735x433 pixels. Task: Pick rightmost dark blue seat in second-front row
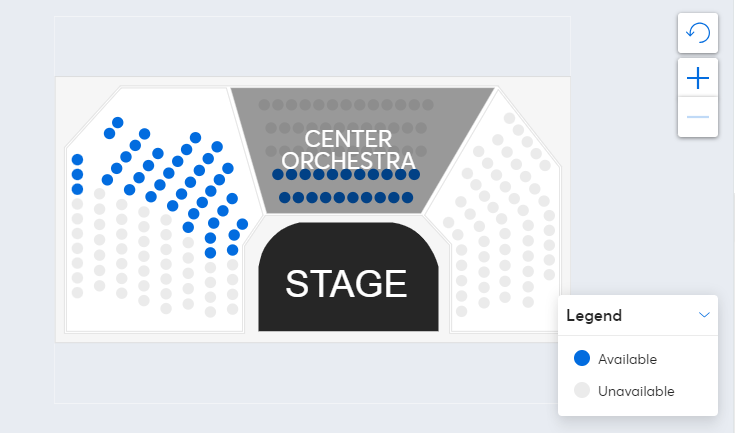(x=414, y=175)
